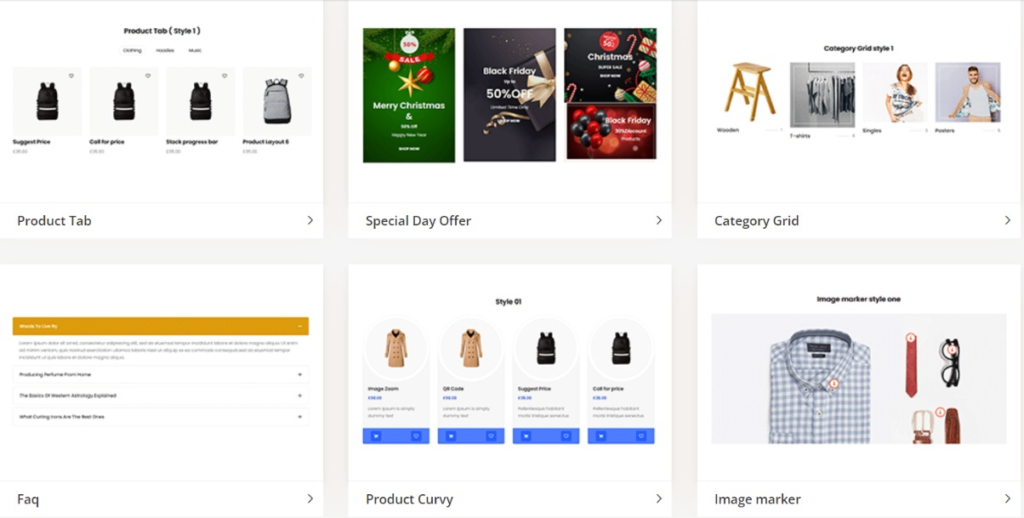
Task: Expand What Curling Irons Are The Best Ones
Action: 161,417
